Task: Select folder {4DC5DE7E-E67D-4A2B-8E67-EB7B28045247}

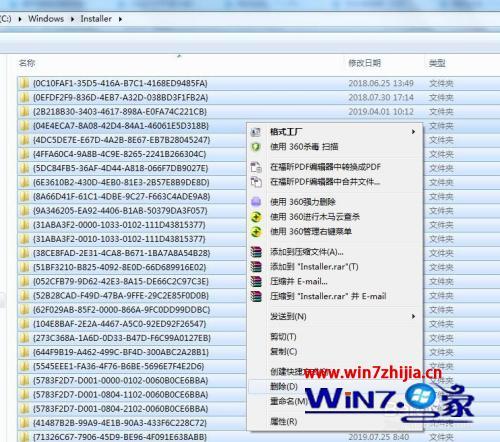Action: [121, 140]
